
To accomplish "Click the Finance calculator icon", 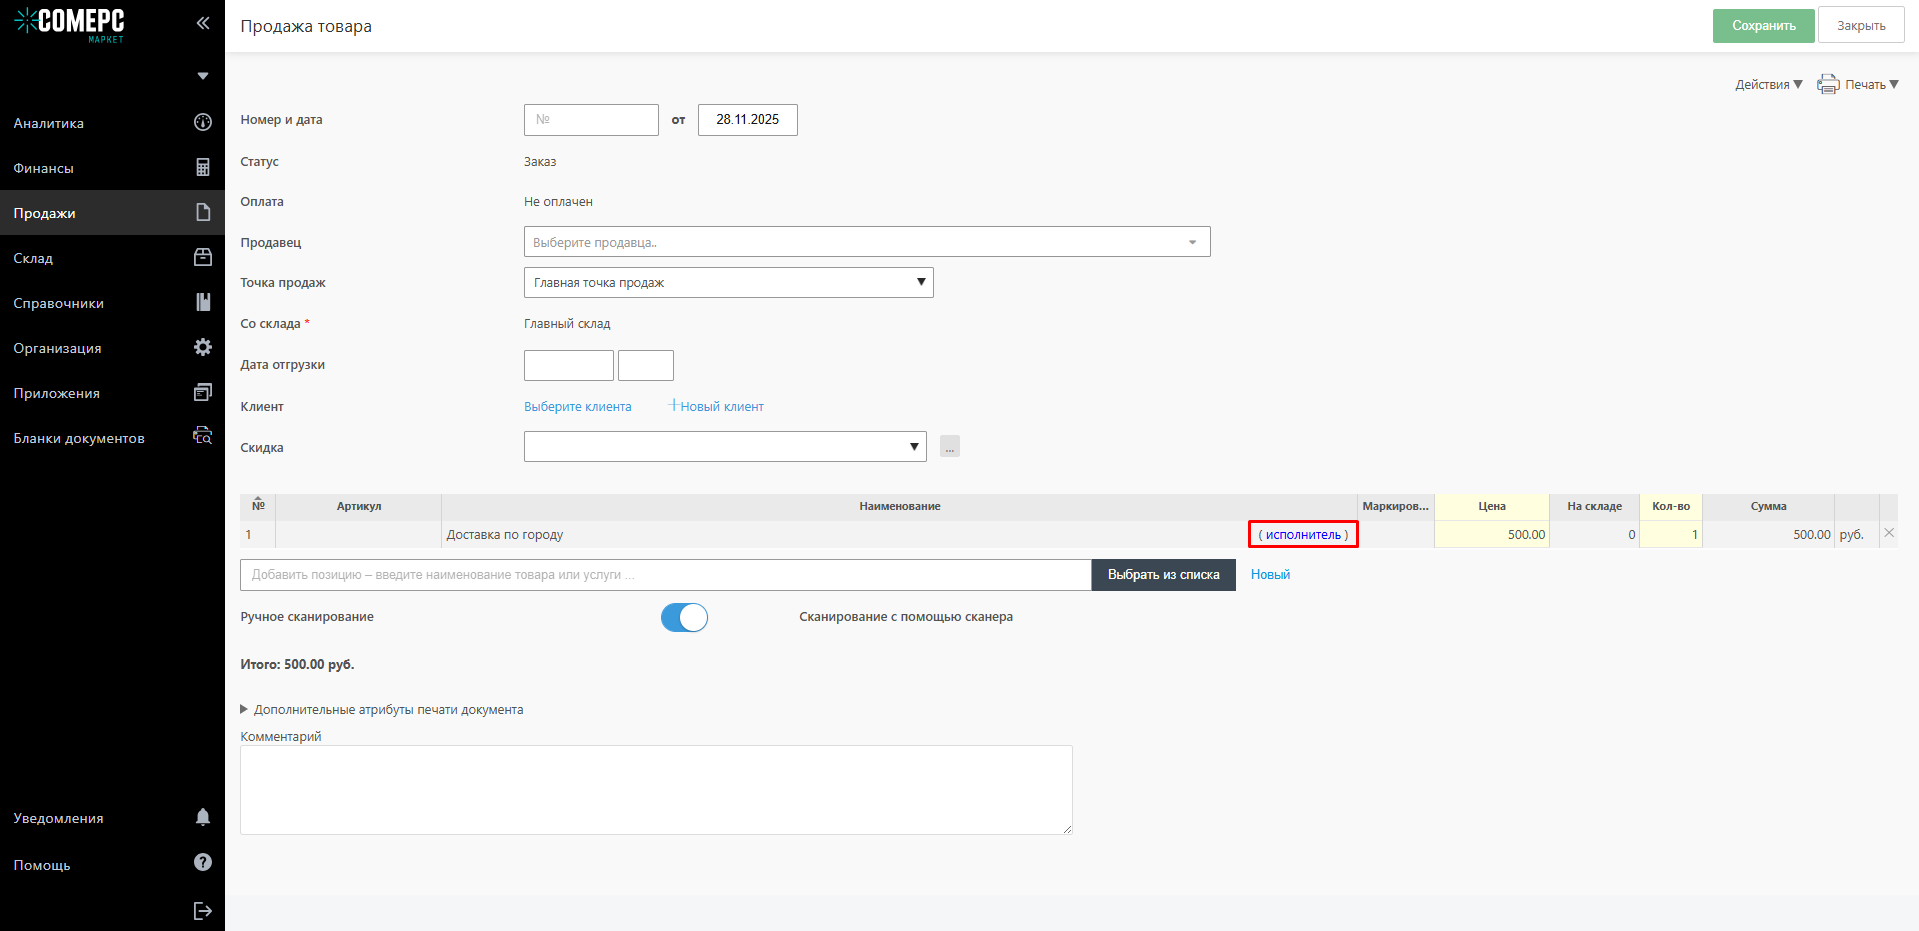I will tap(203, 167).
